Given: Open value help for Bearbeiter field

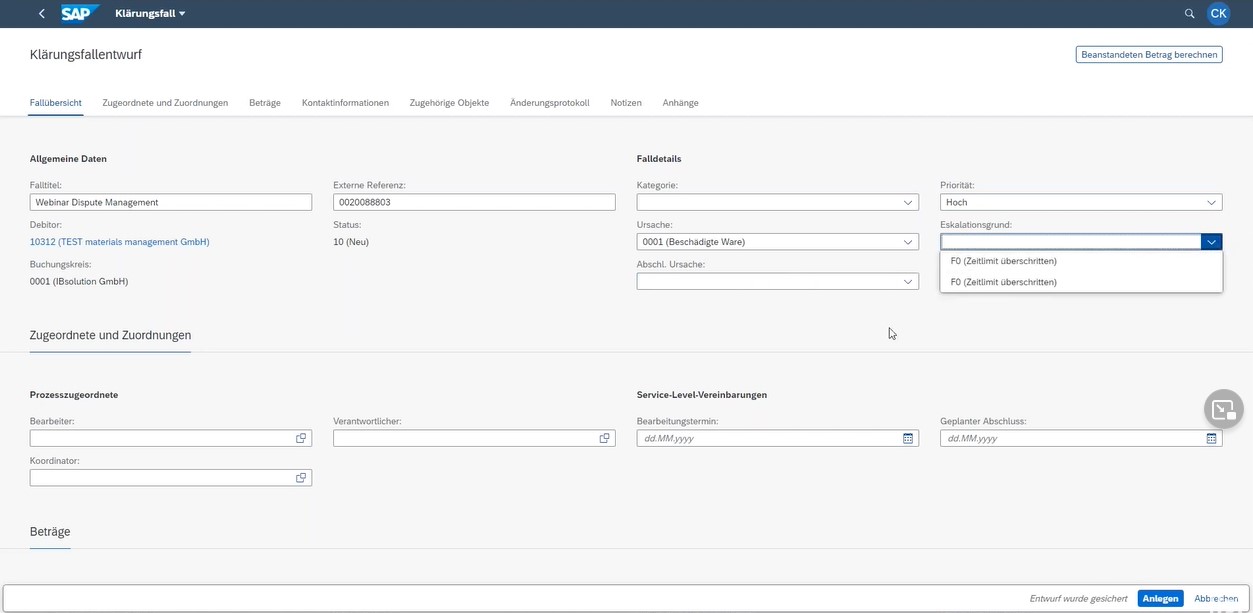Looking at the screenshot, I should coord(300,437).
